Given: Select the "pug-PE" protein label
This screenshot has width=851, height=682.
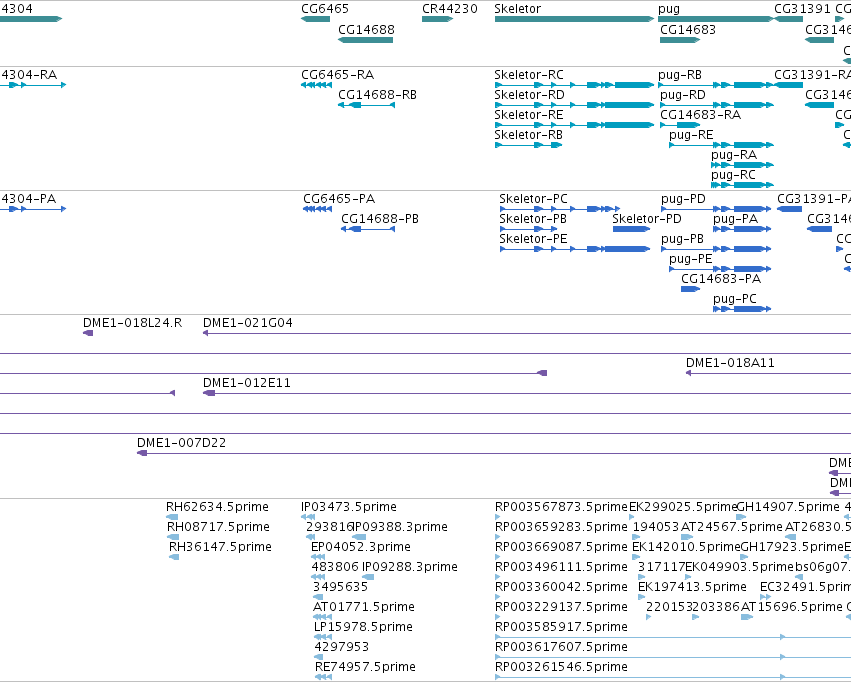Looking at the screenshot, I should click(x=691, y=259).
